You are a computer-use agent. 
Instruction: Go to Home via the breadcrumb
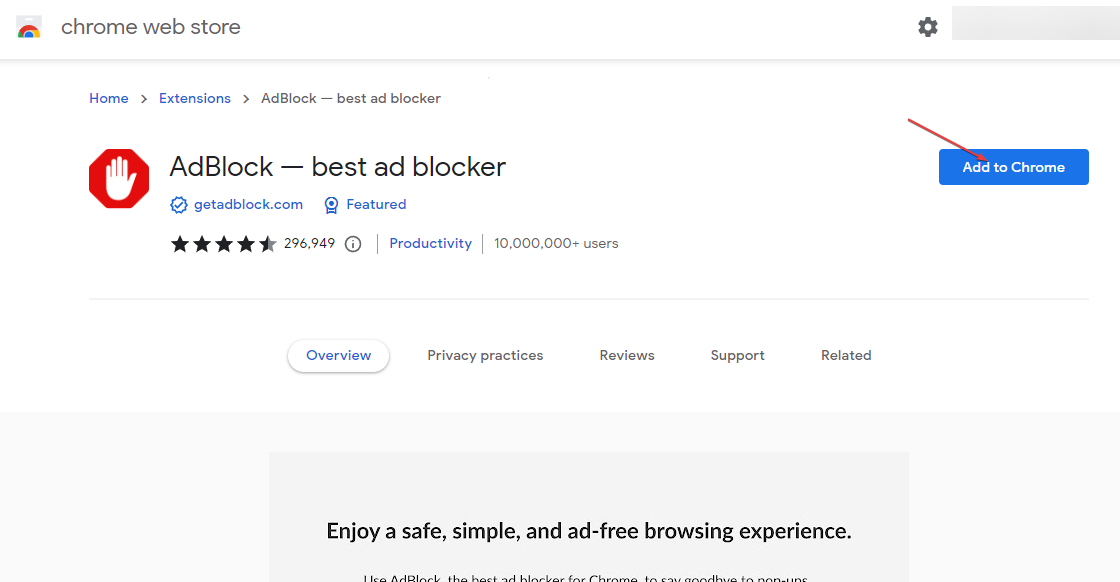108,98
